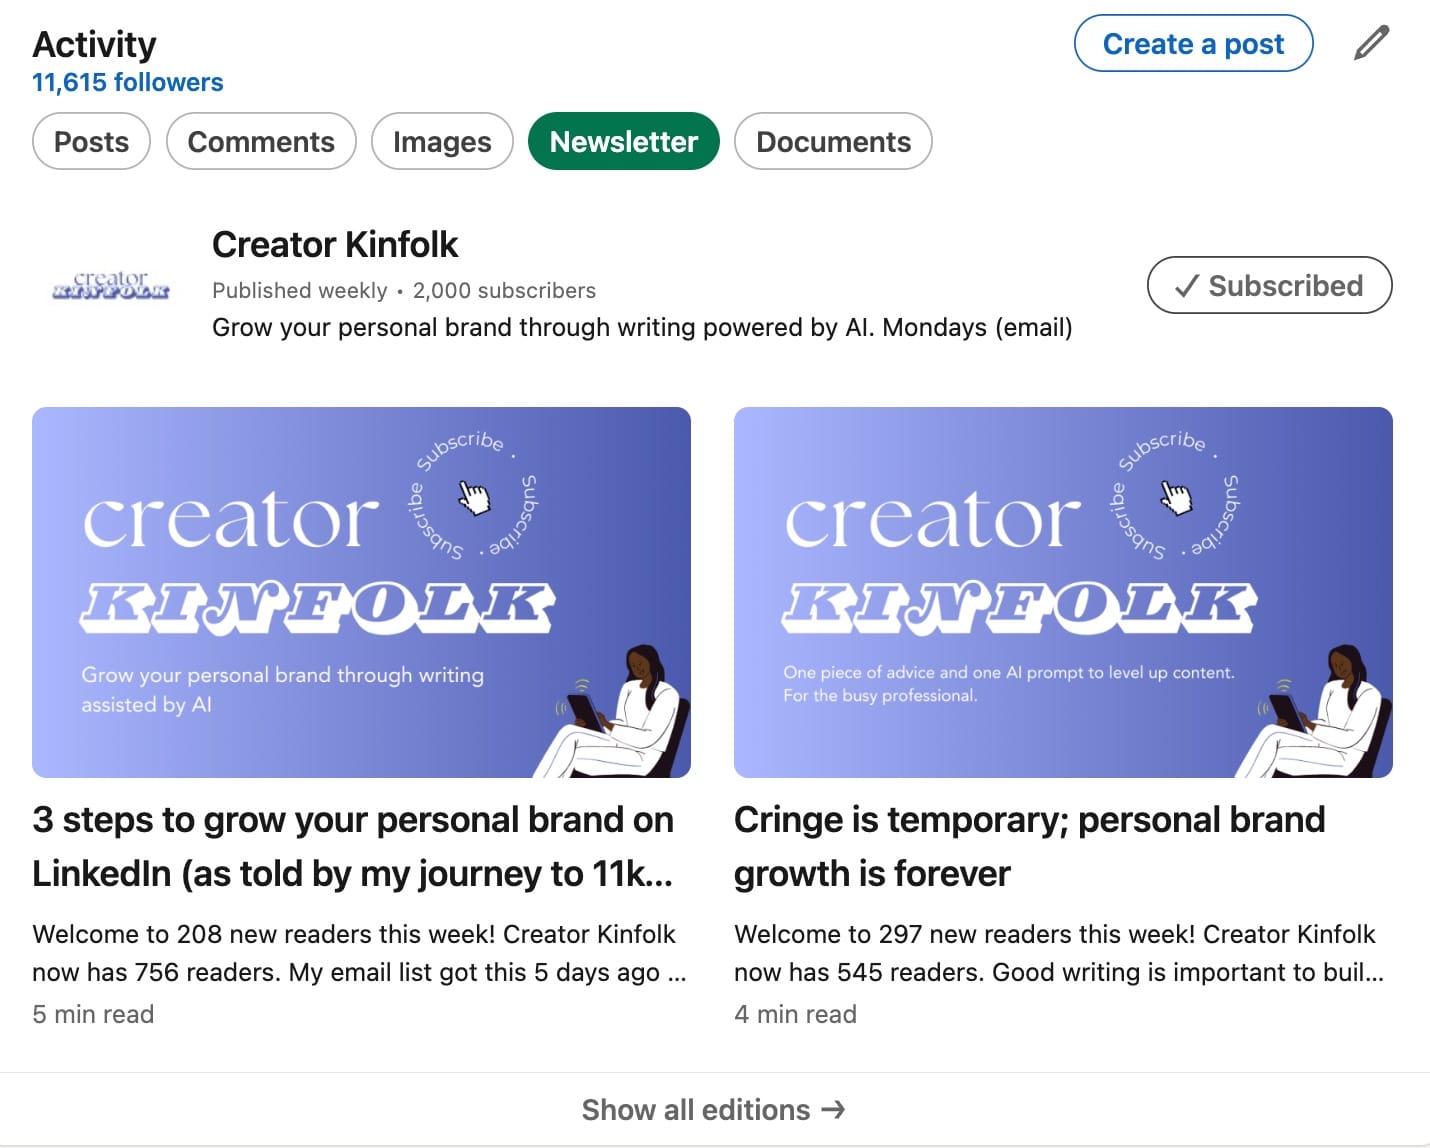This screenshot has width=1430, height=1148.
Task: Click the arrow next to Show all editions
Action: pyautogui.click(x=833, y=1110)
